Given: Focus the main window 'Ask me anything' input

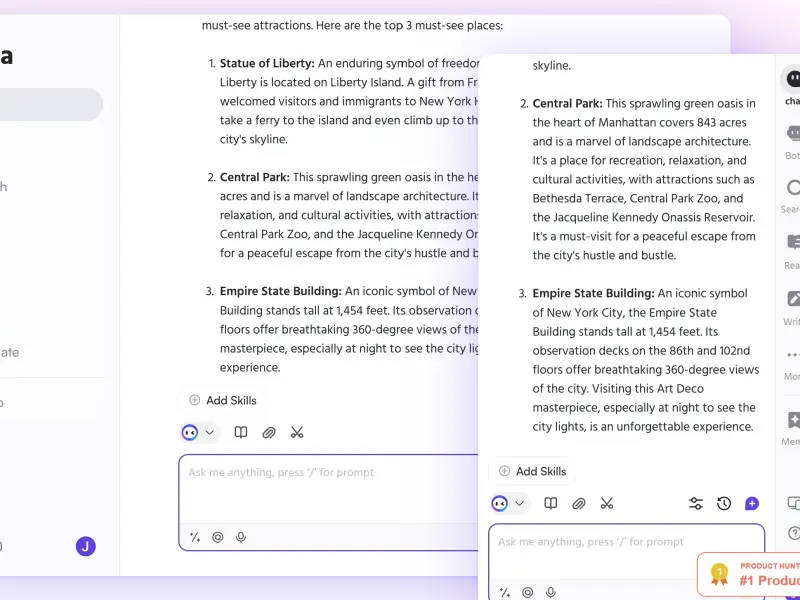Looking at the screenshot, I should coord(329,488).
